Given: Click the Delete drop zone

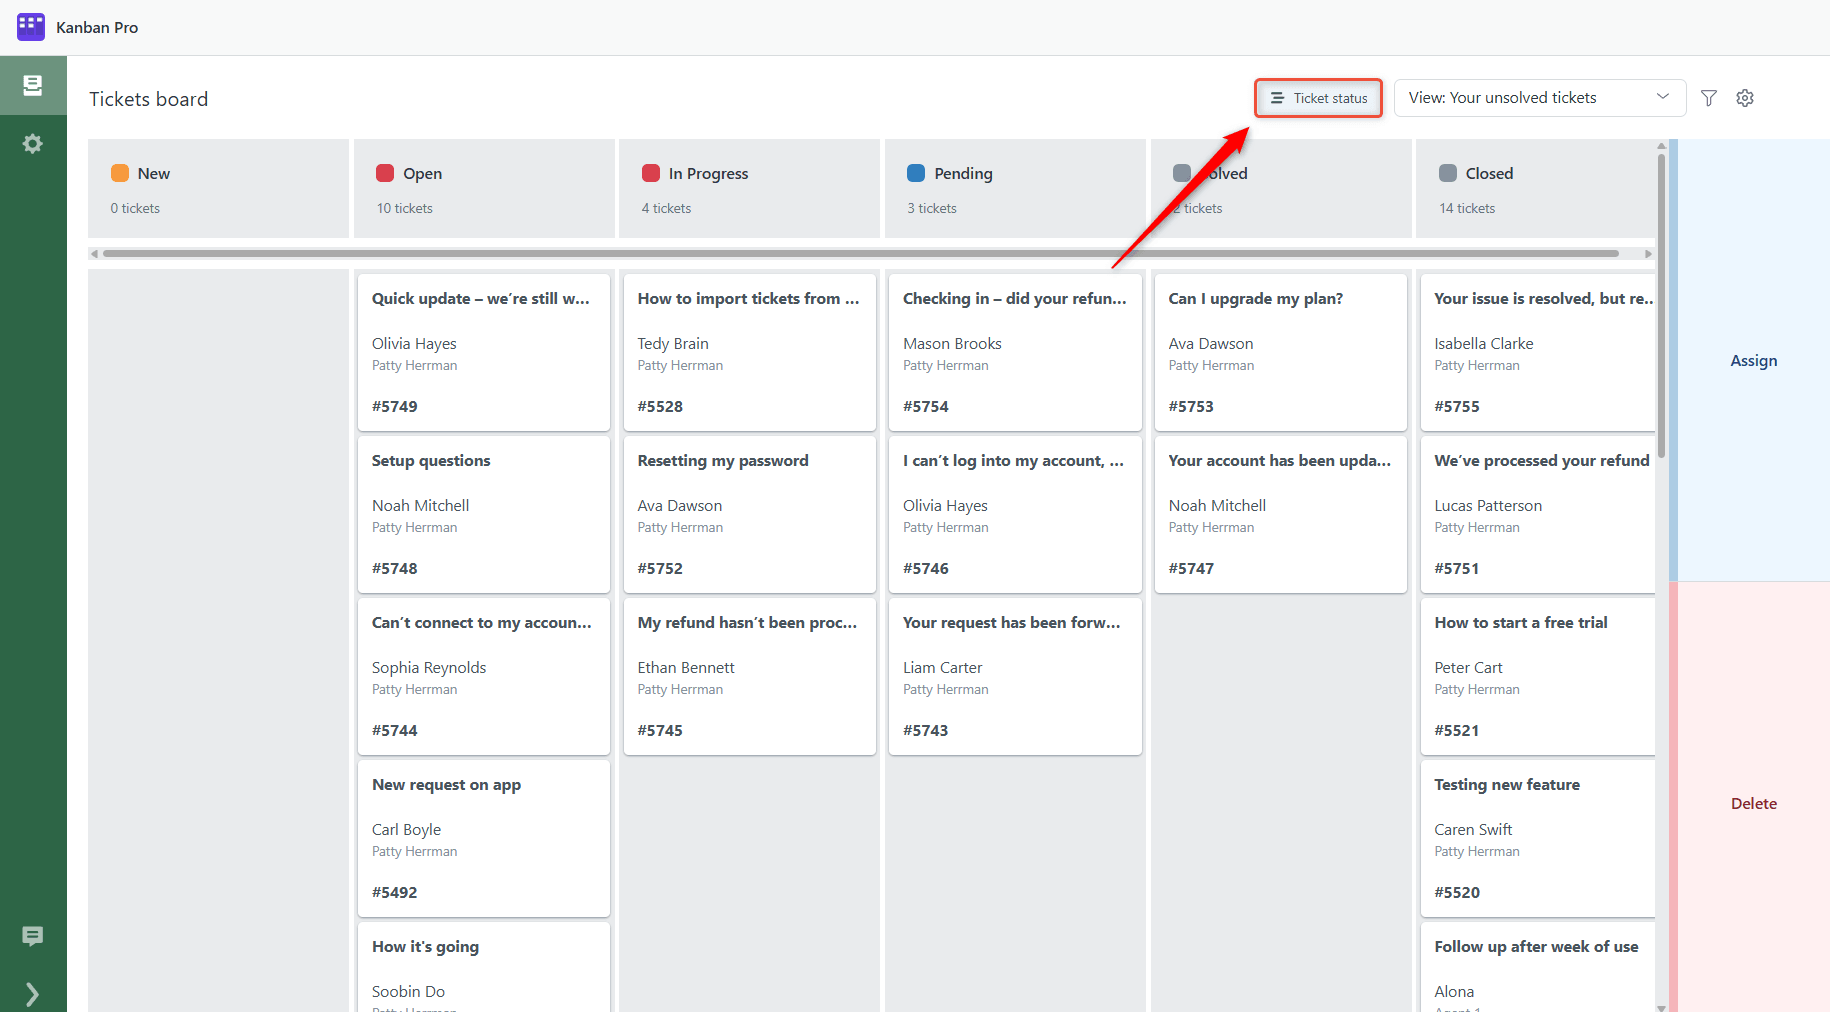Looking at the screenshot, I should (x=1753, y=803).
